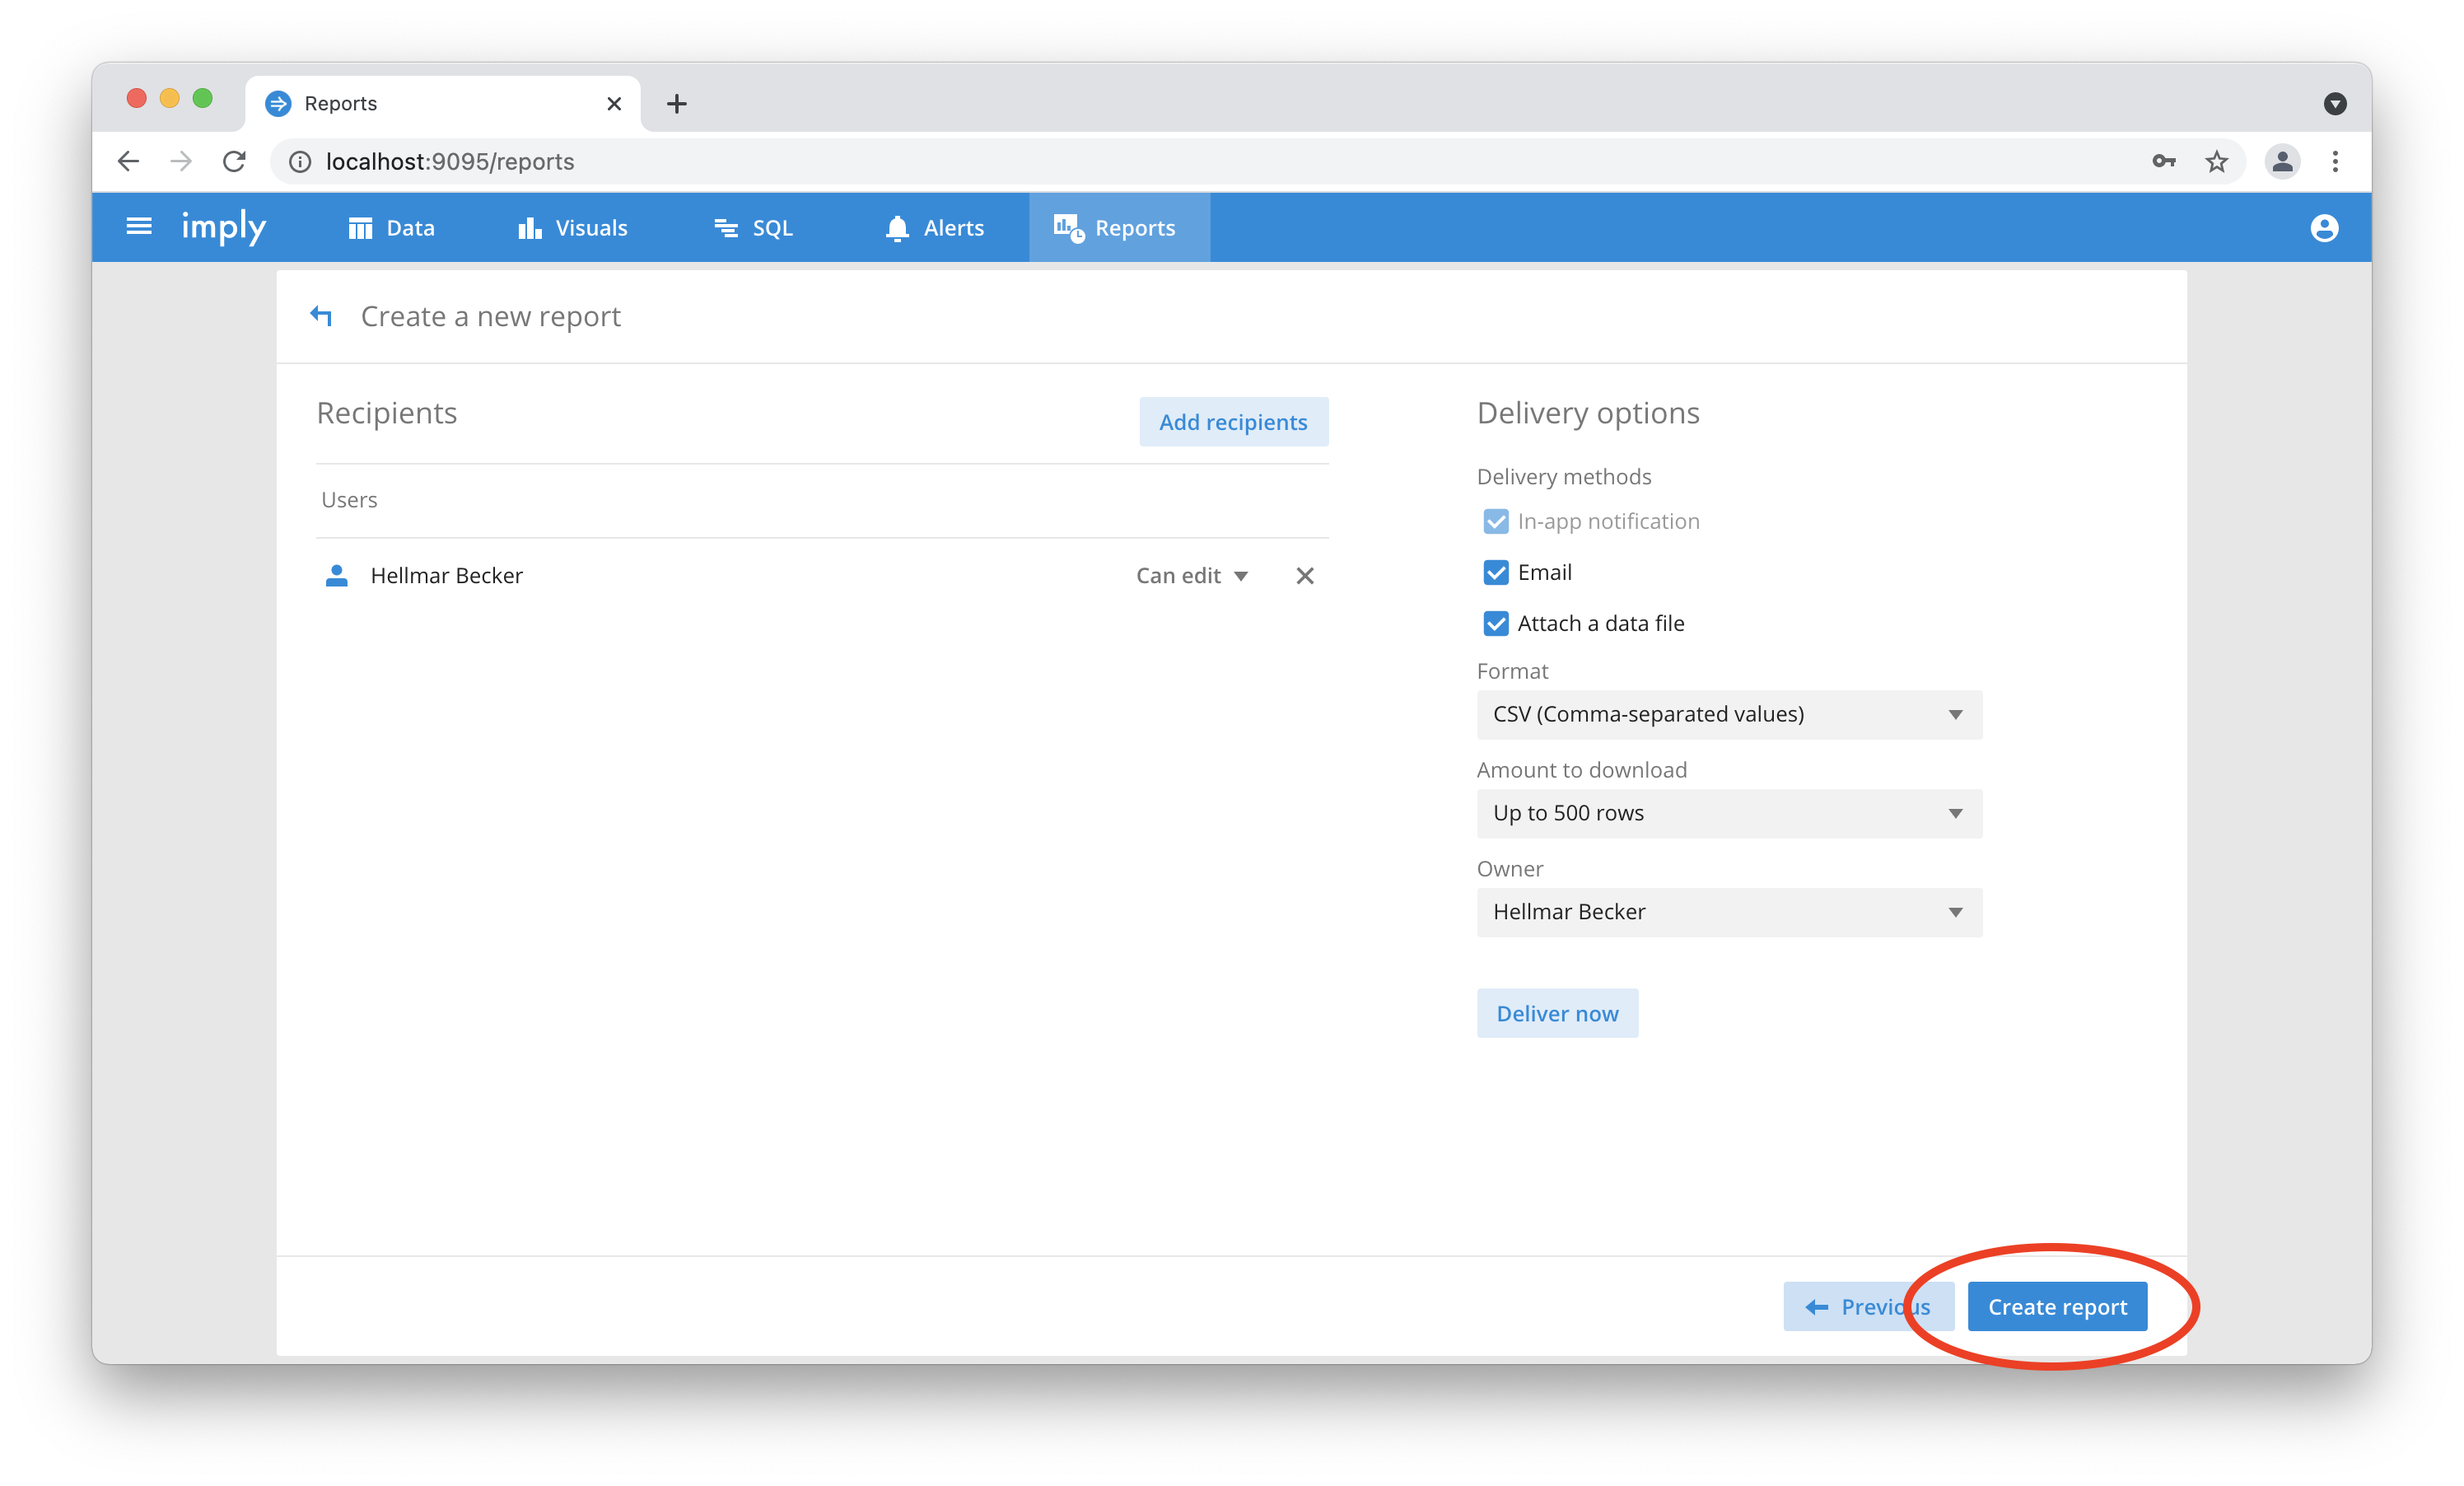Click the back arrow beside Create a new report
Viewport: 2464px width, 1486px height.
point(321,316)
